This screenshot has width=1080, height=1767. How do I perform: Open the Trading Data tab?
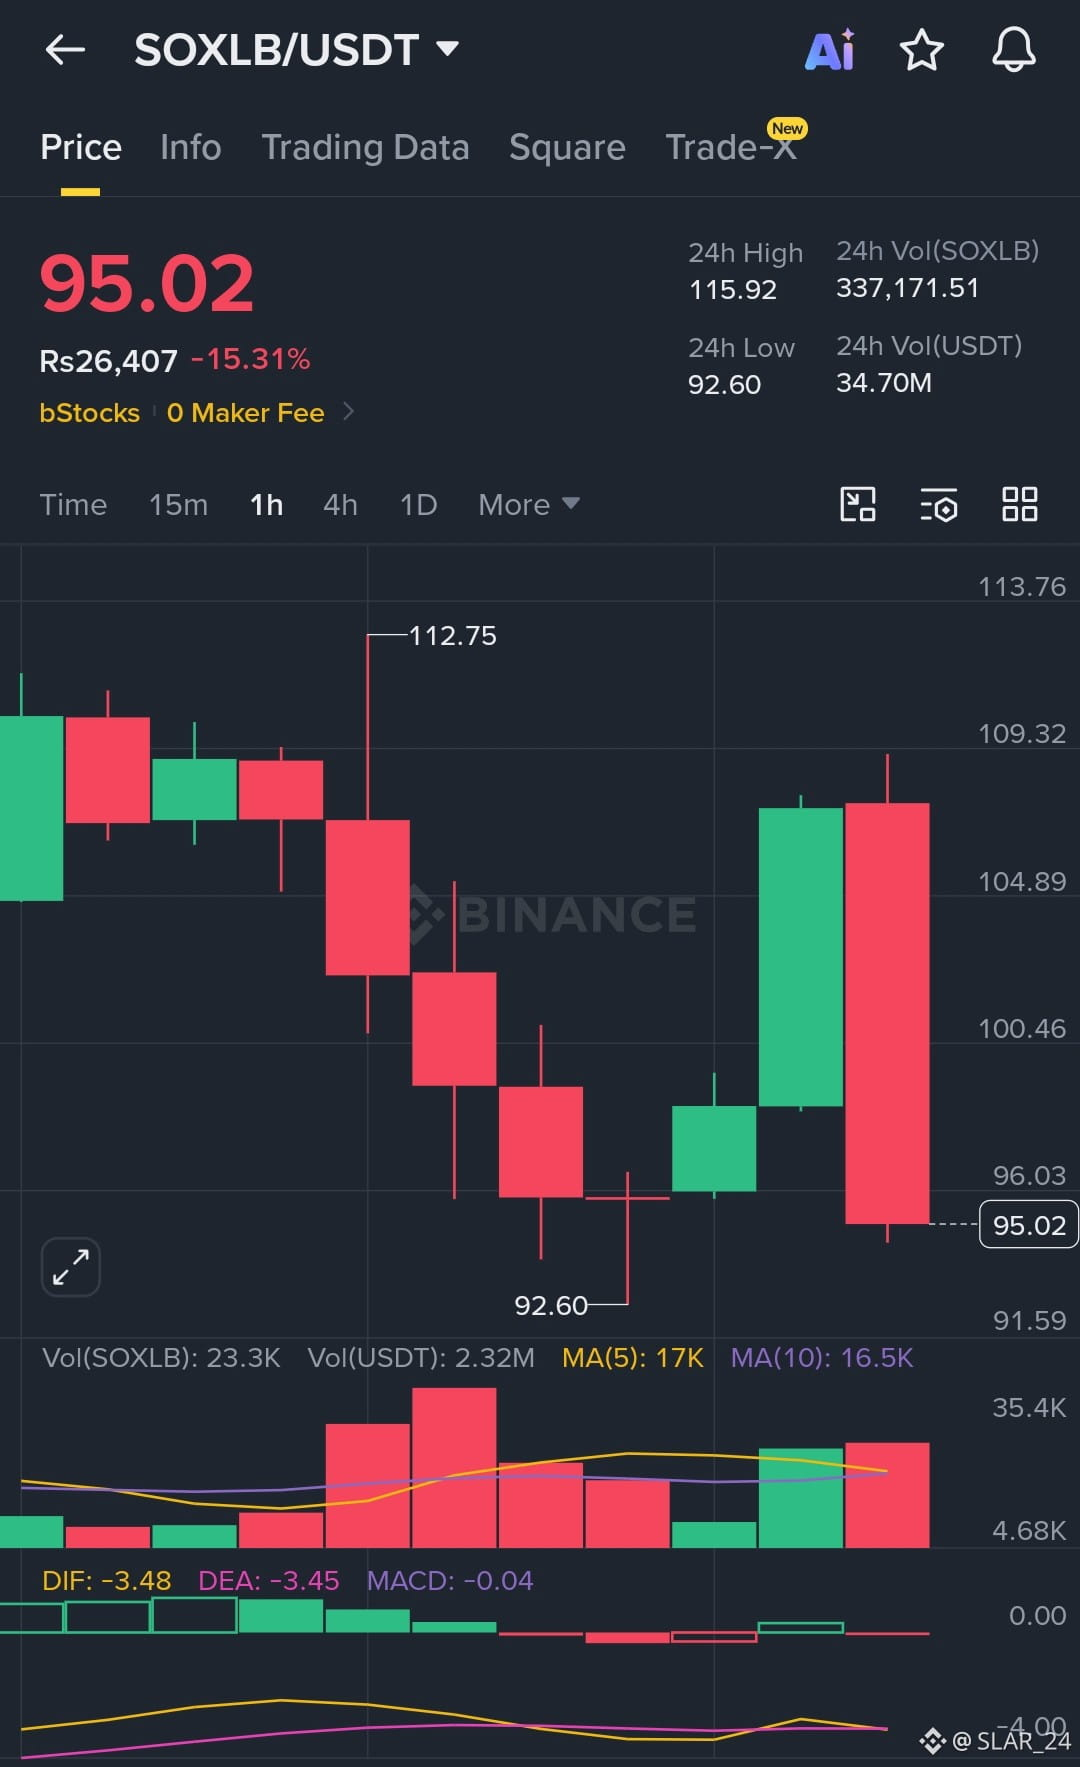365,148
